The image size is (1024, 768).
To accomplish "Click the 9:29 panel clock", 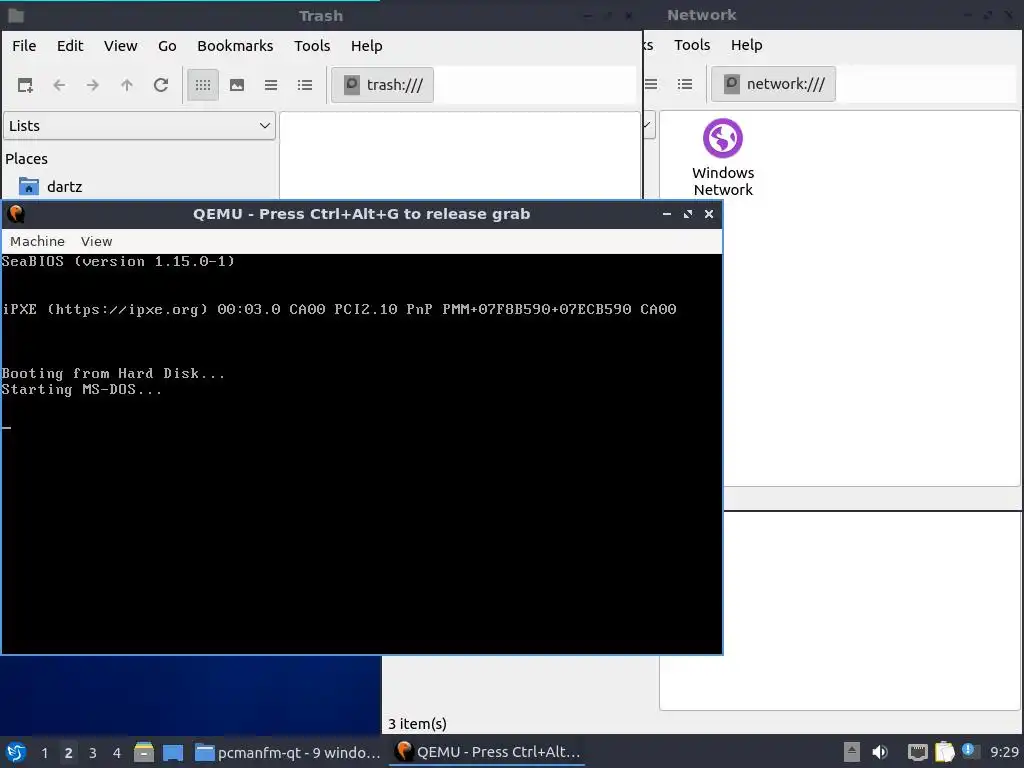I will point(1004,752).
